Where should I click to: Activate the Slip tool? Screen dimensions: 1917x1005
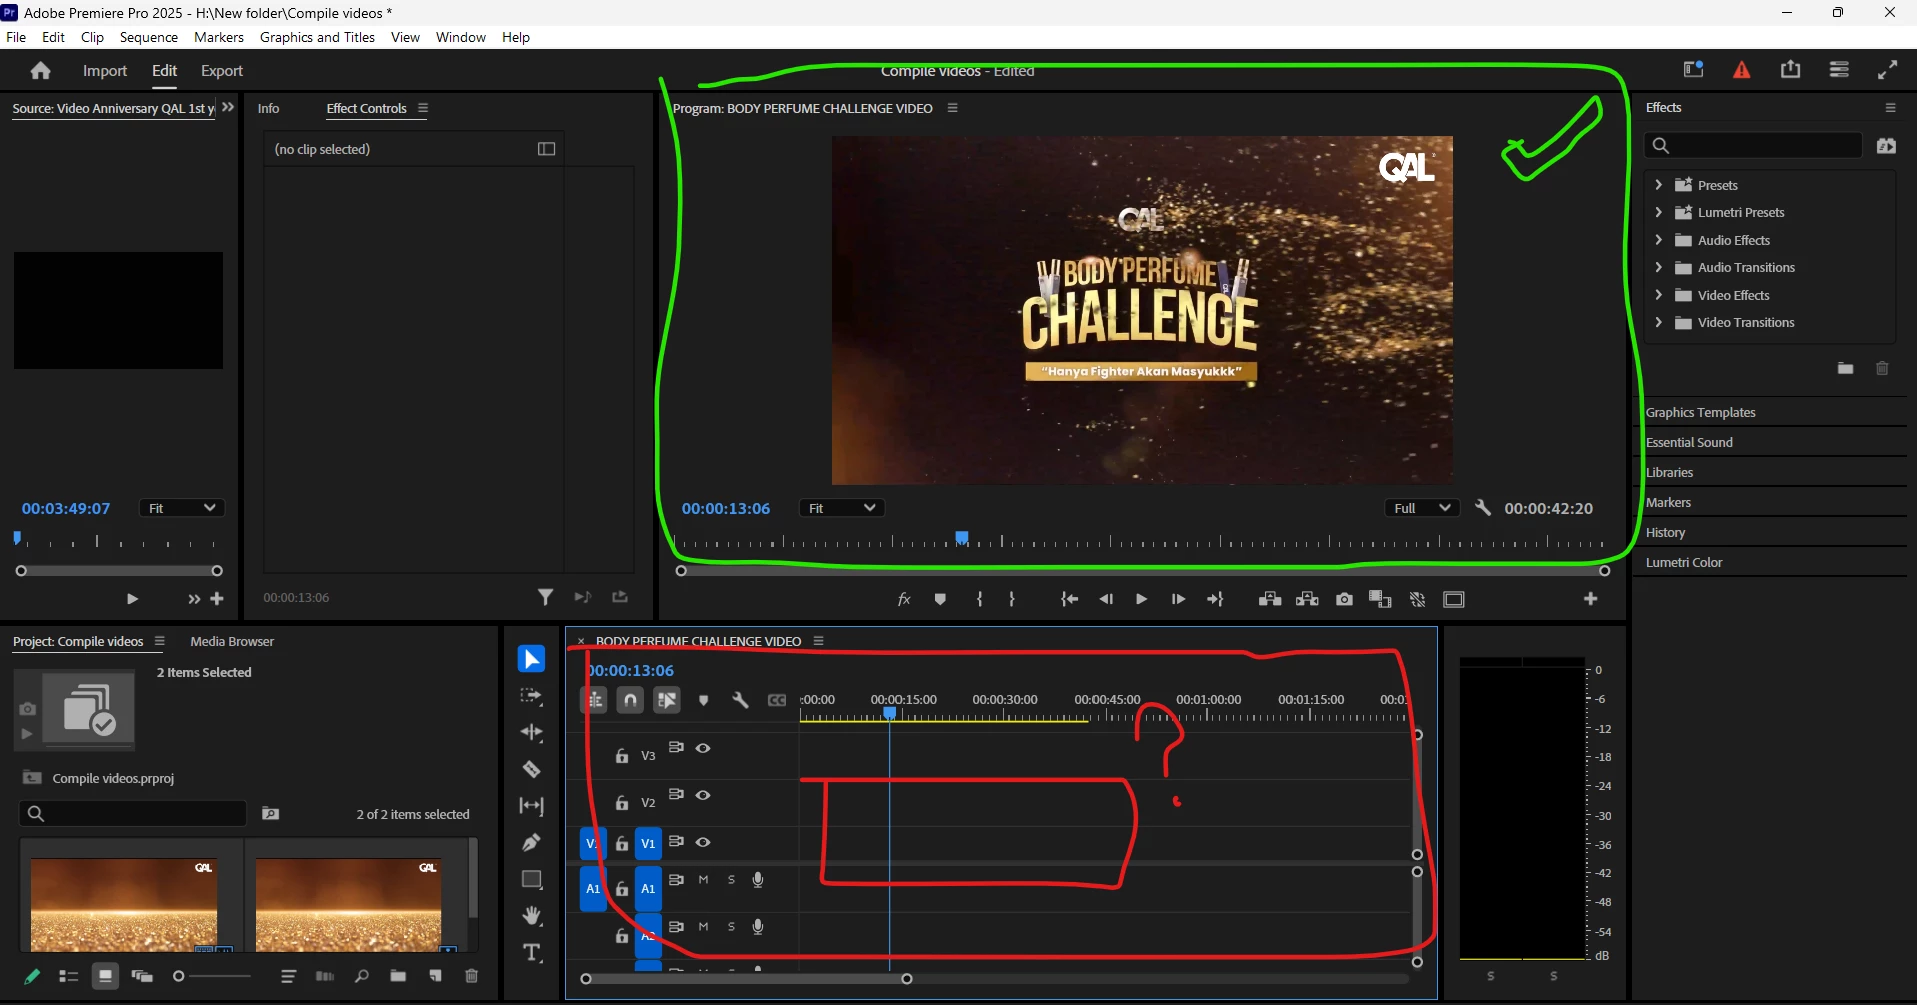click(x=531, y=806)
